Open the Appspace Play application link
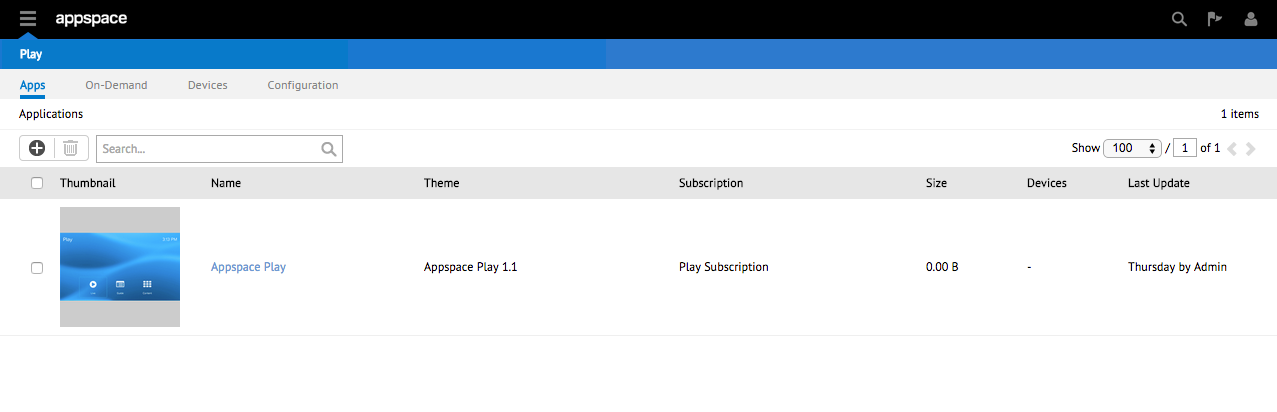This screenshot has height=412, width=1277. 248,267
